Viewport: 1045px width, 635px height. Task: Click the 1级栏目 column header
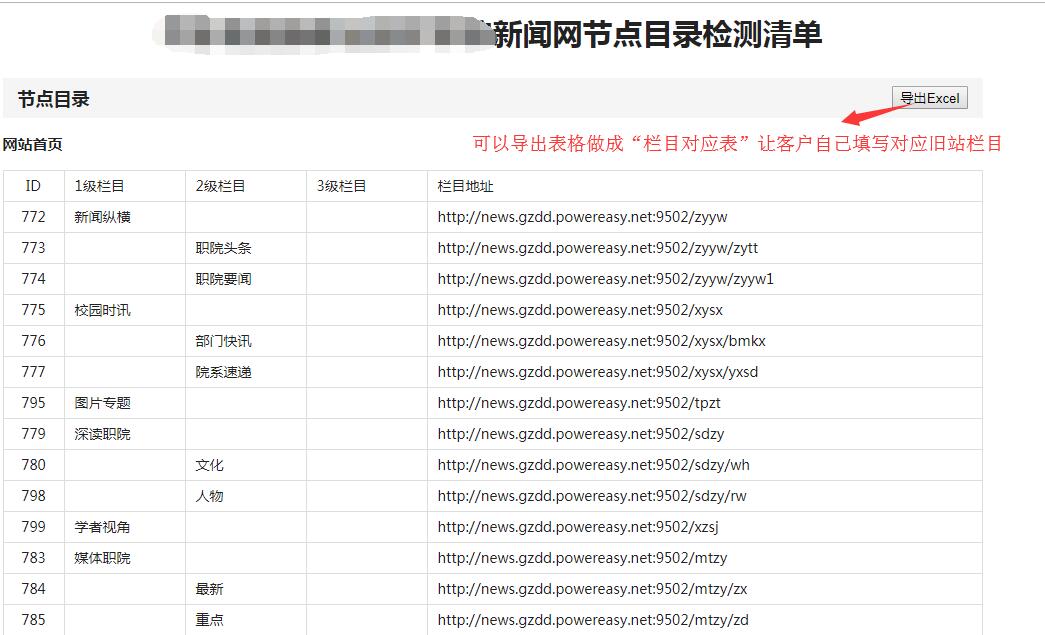click(x=99, y=186)
